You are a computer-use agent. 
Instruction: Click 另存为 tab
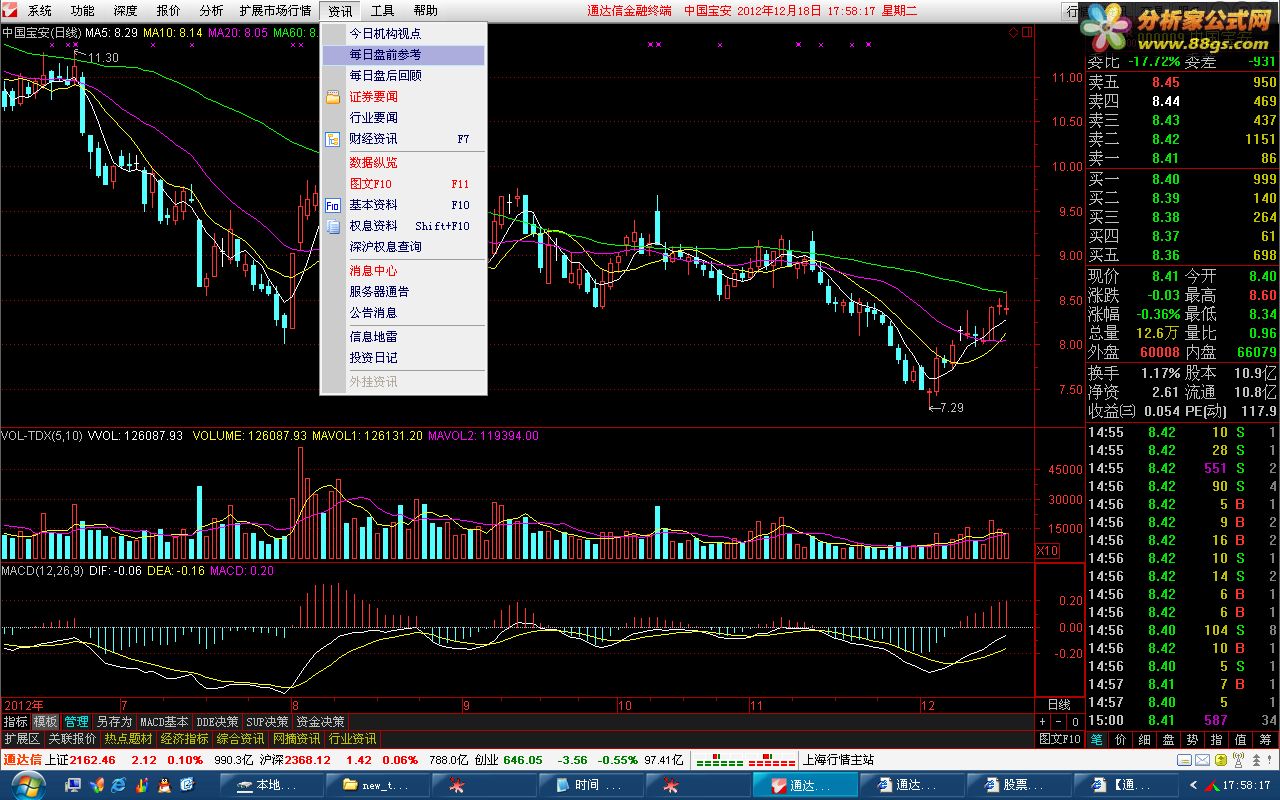[114, 721]
